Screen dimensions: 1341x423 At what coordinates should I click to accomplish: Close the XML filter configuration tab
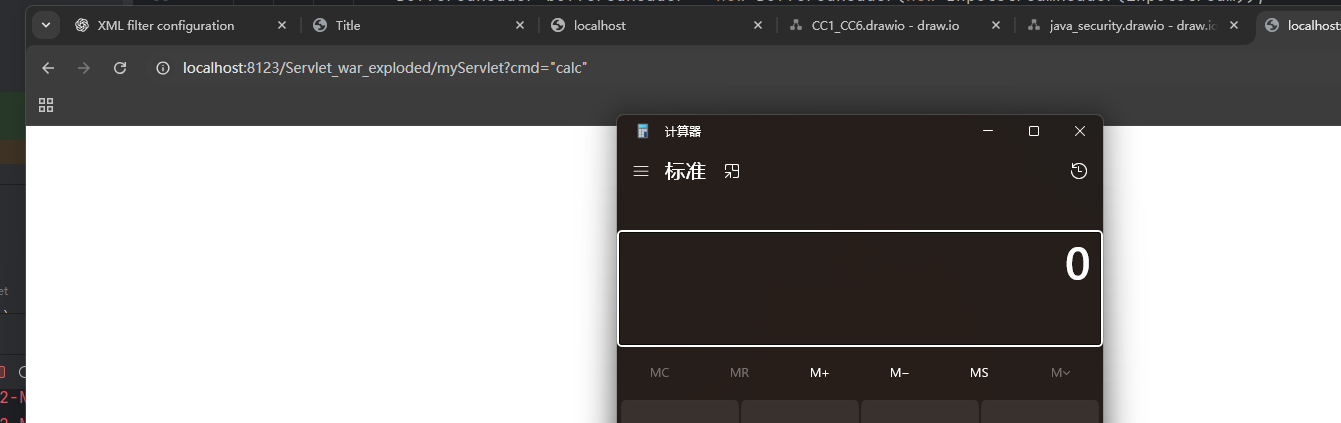click(x=282, y=26)
